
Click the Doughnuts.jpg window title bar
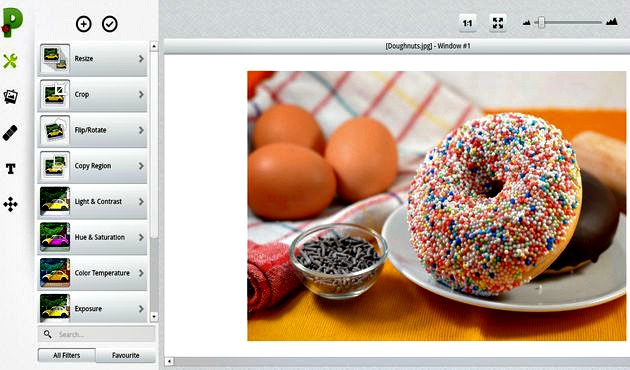pos(397,46)
